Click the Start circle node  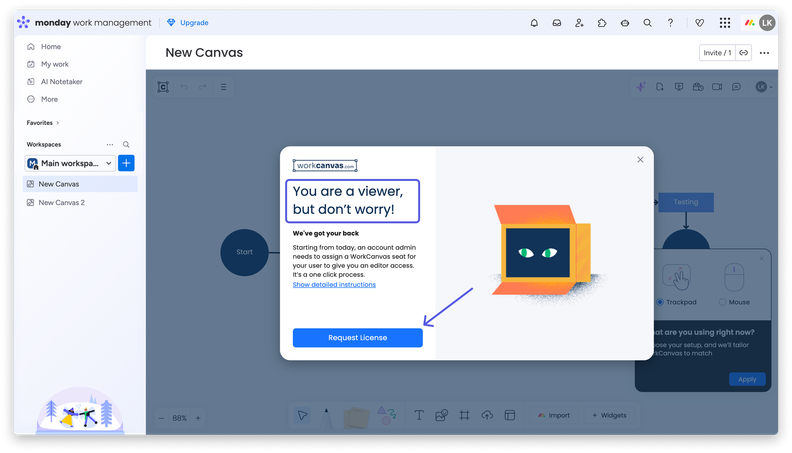244,252
